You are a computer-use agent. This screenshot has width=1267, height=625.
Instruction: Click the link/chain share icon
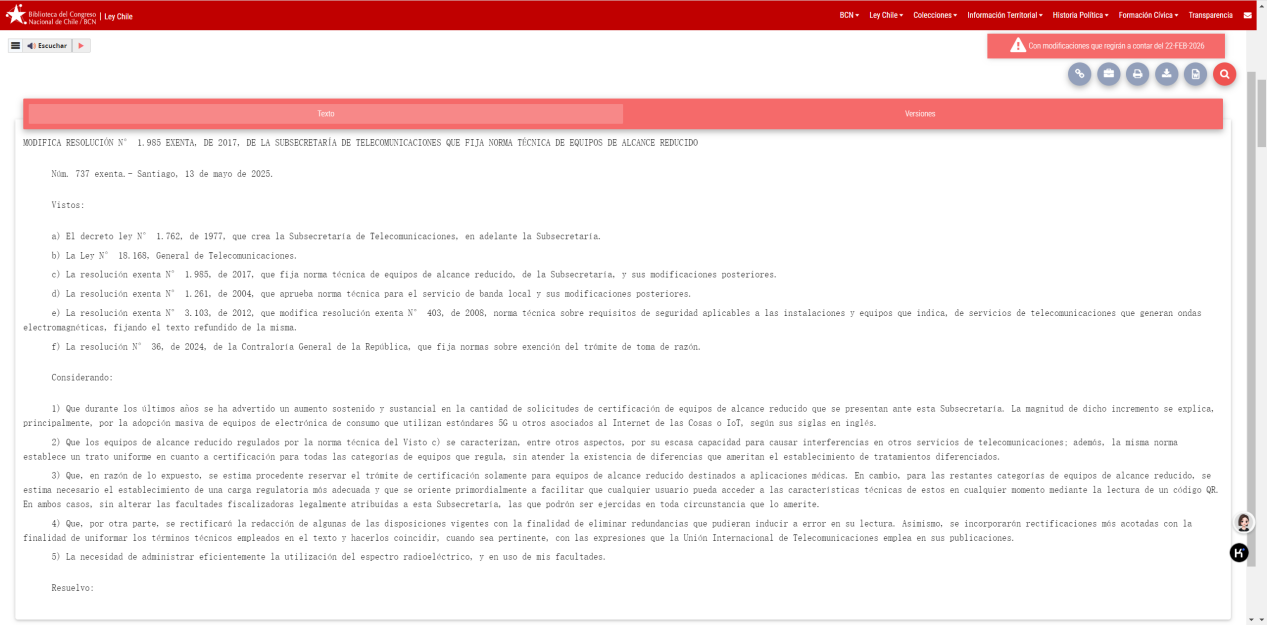[1079, 74]
